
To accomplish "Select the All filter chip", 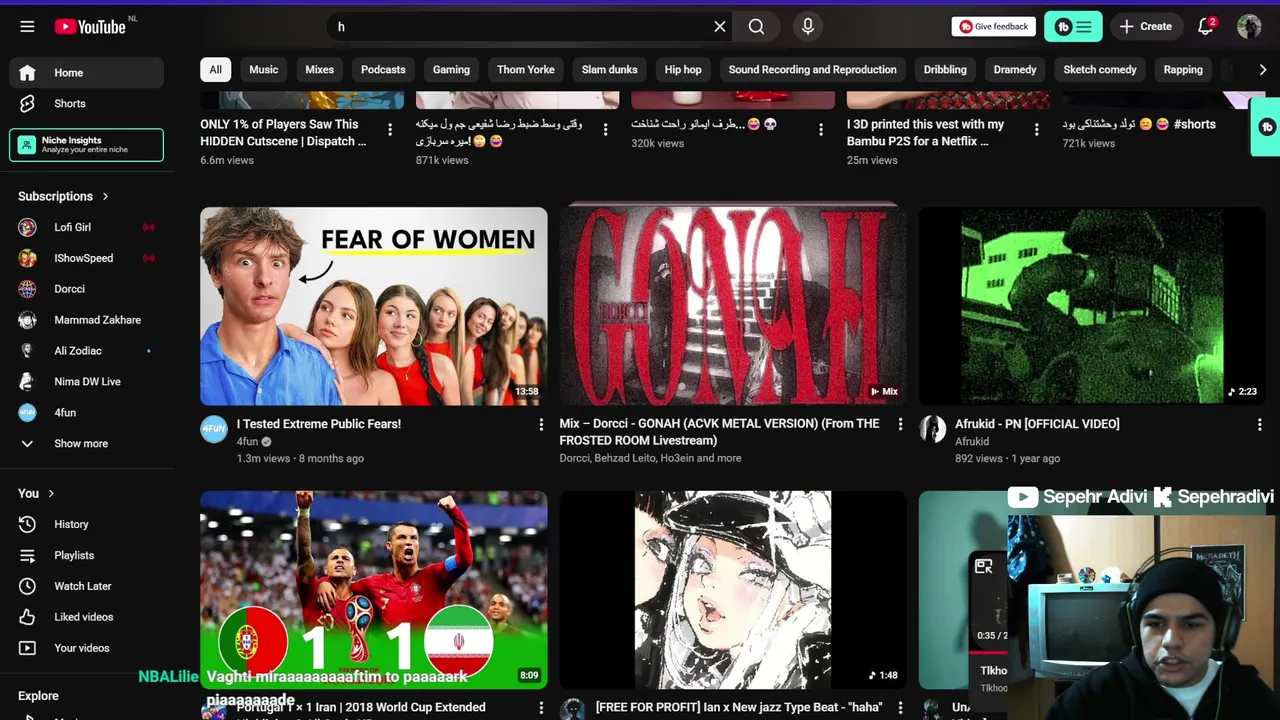I will [x=215, y=70].
